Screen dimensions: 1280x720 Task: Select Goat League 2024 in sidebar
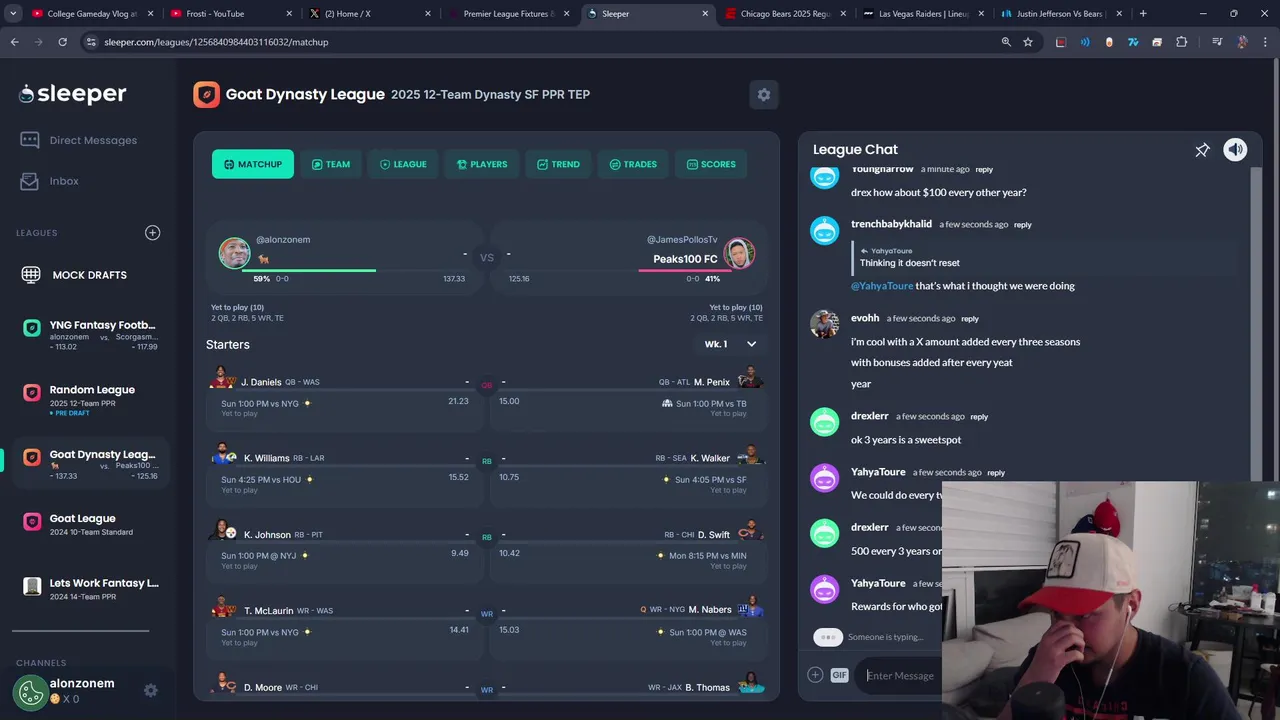(x=90, y=525)
